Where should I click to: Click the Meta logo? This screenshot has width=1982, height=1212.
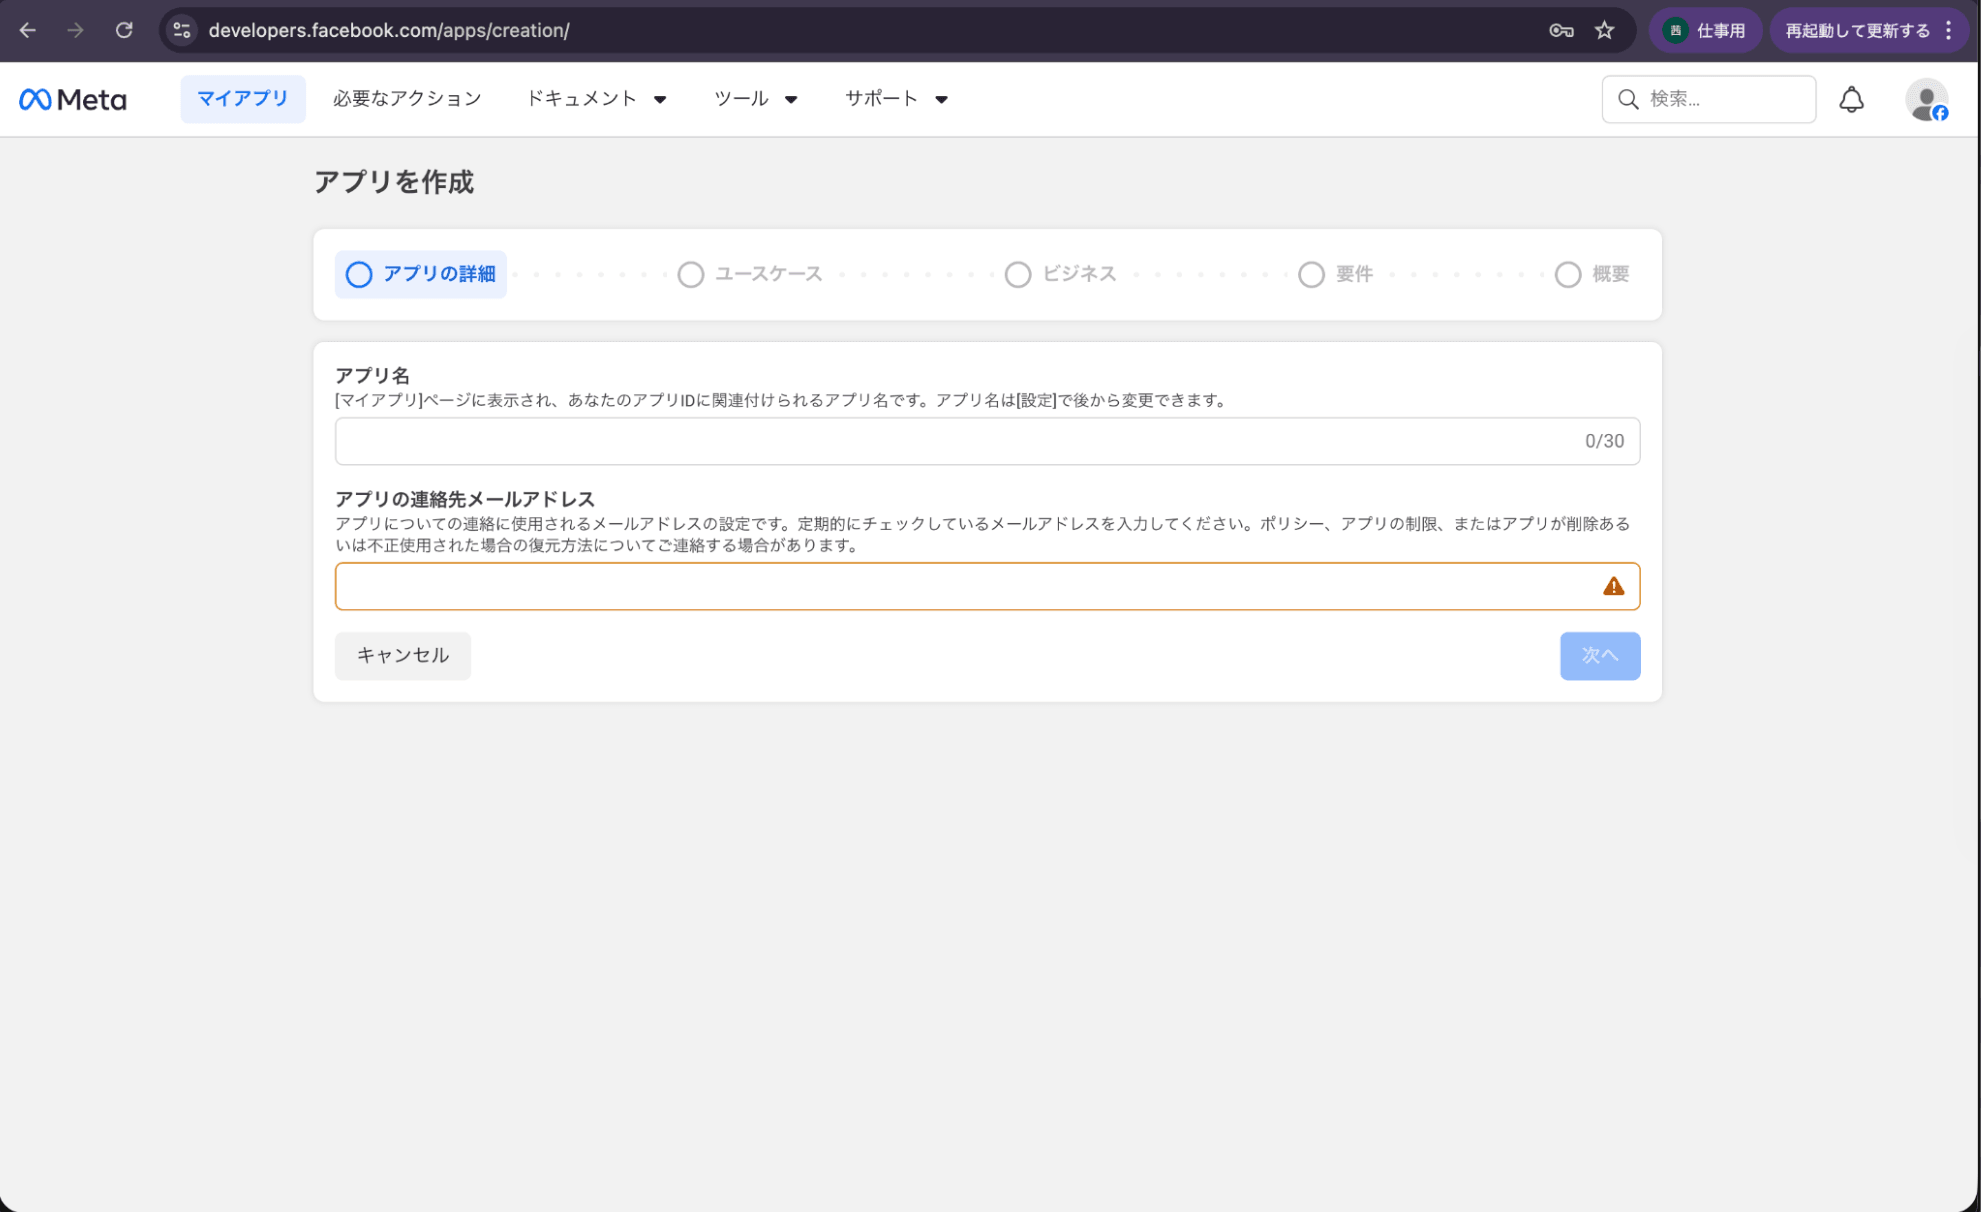pos(73,99)
